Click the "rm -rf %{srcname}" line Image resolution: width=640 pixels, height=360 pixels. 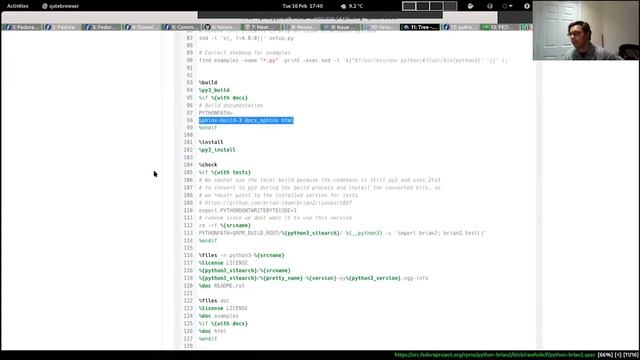pos(225,225)
